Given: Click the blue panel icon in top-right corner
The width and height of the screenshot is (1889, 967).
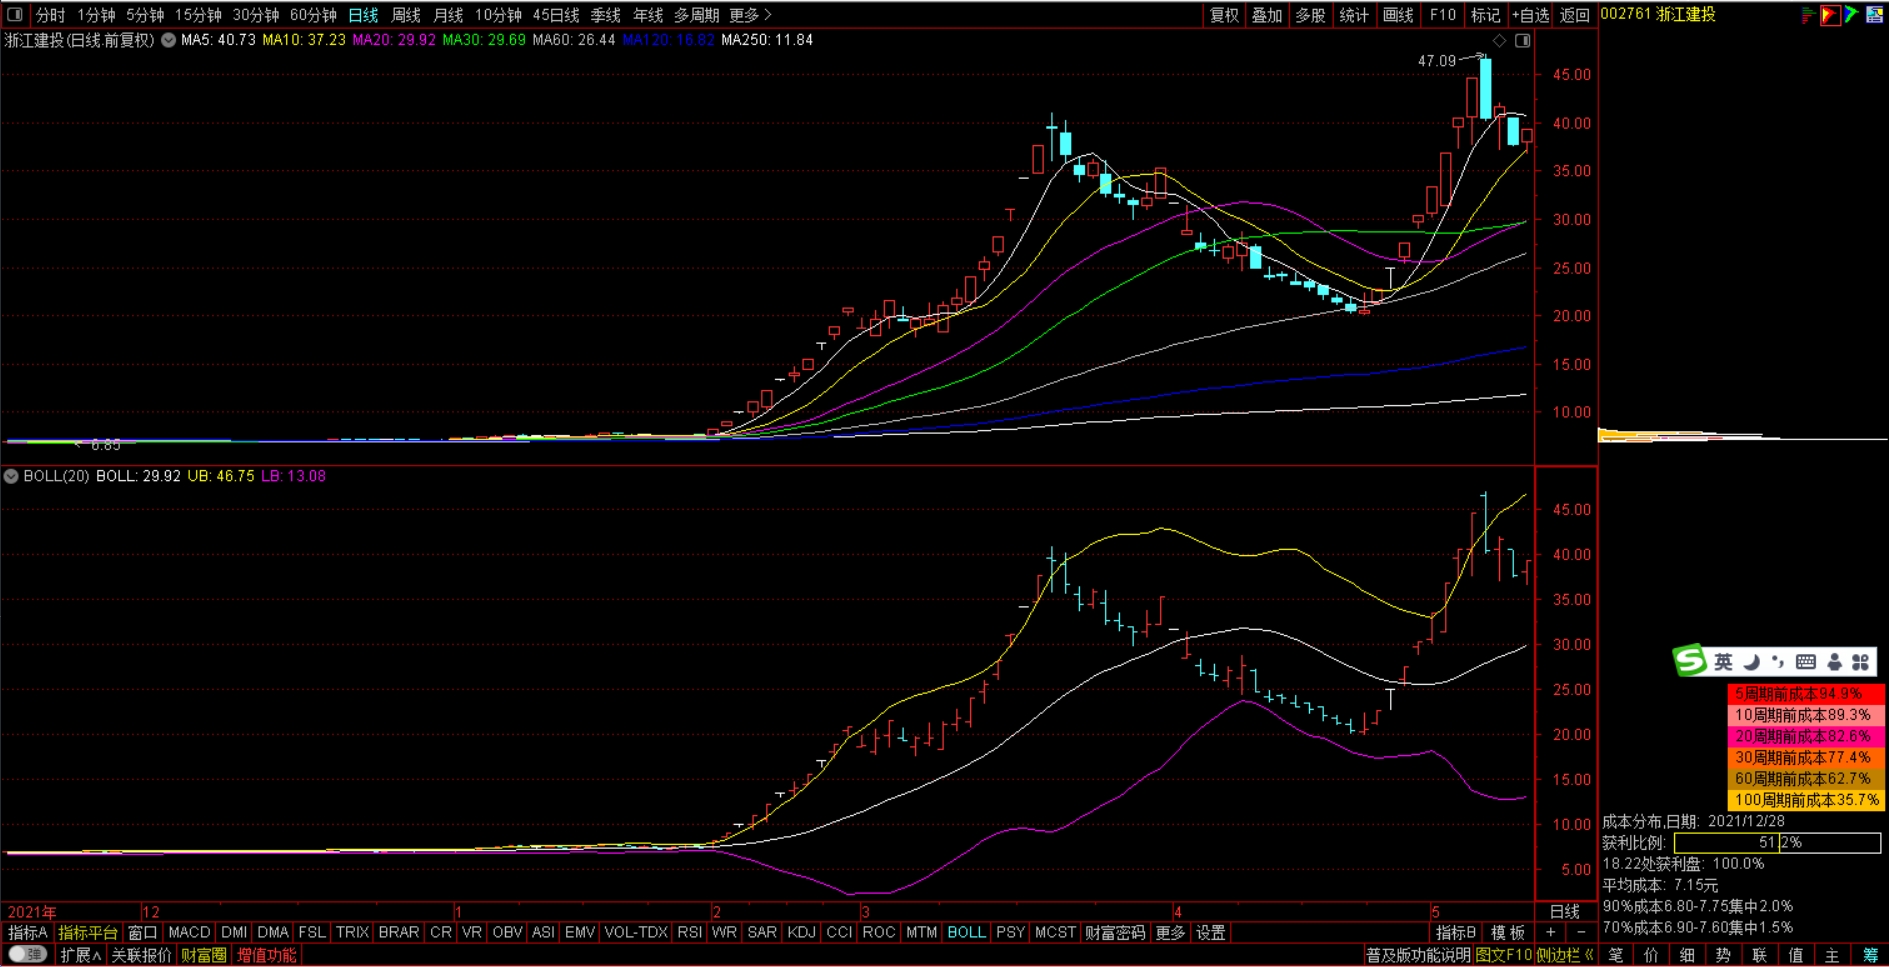Looking at the screenshot, I should tap(1875, 15).
